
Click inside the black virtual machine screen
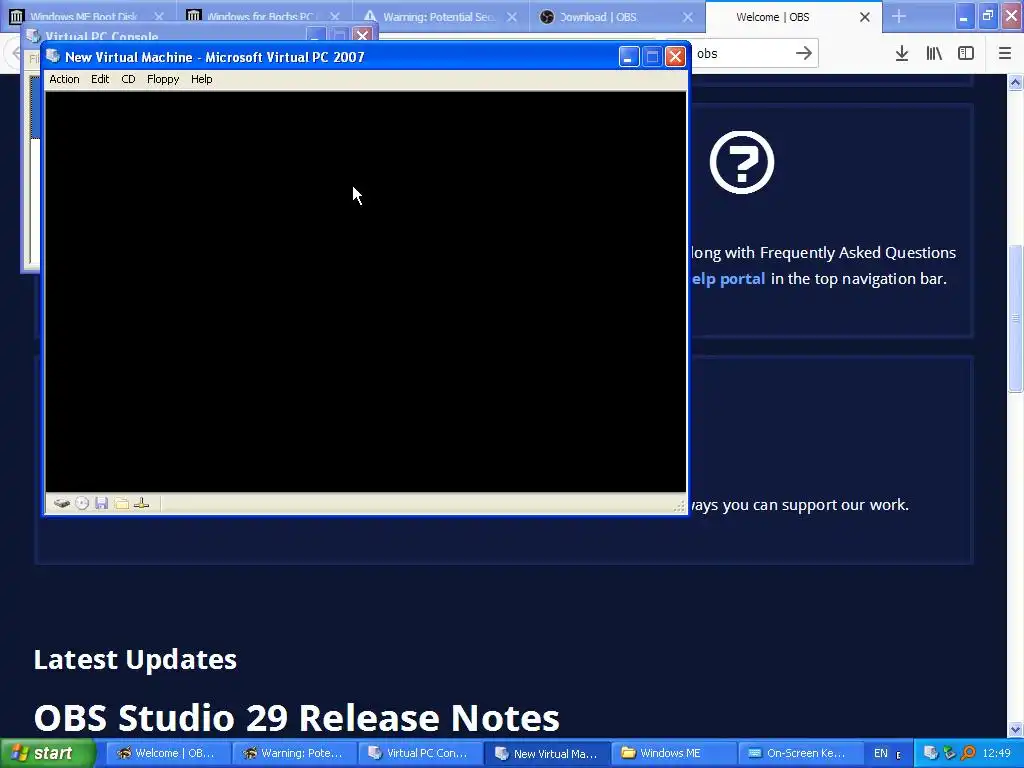point(366,291)
